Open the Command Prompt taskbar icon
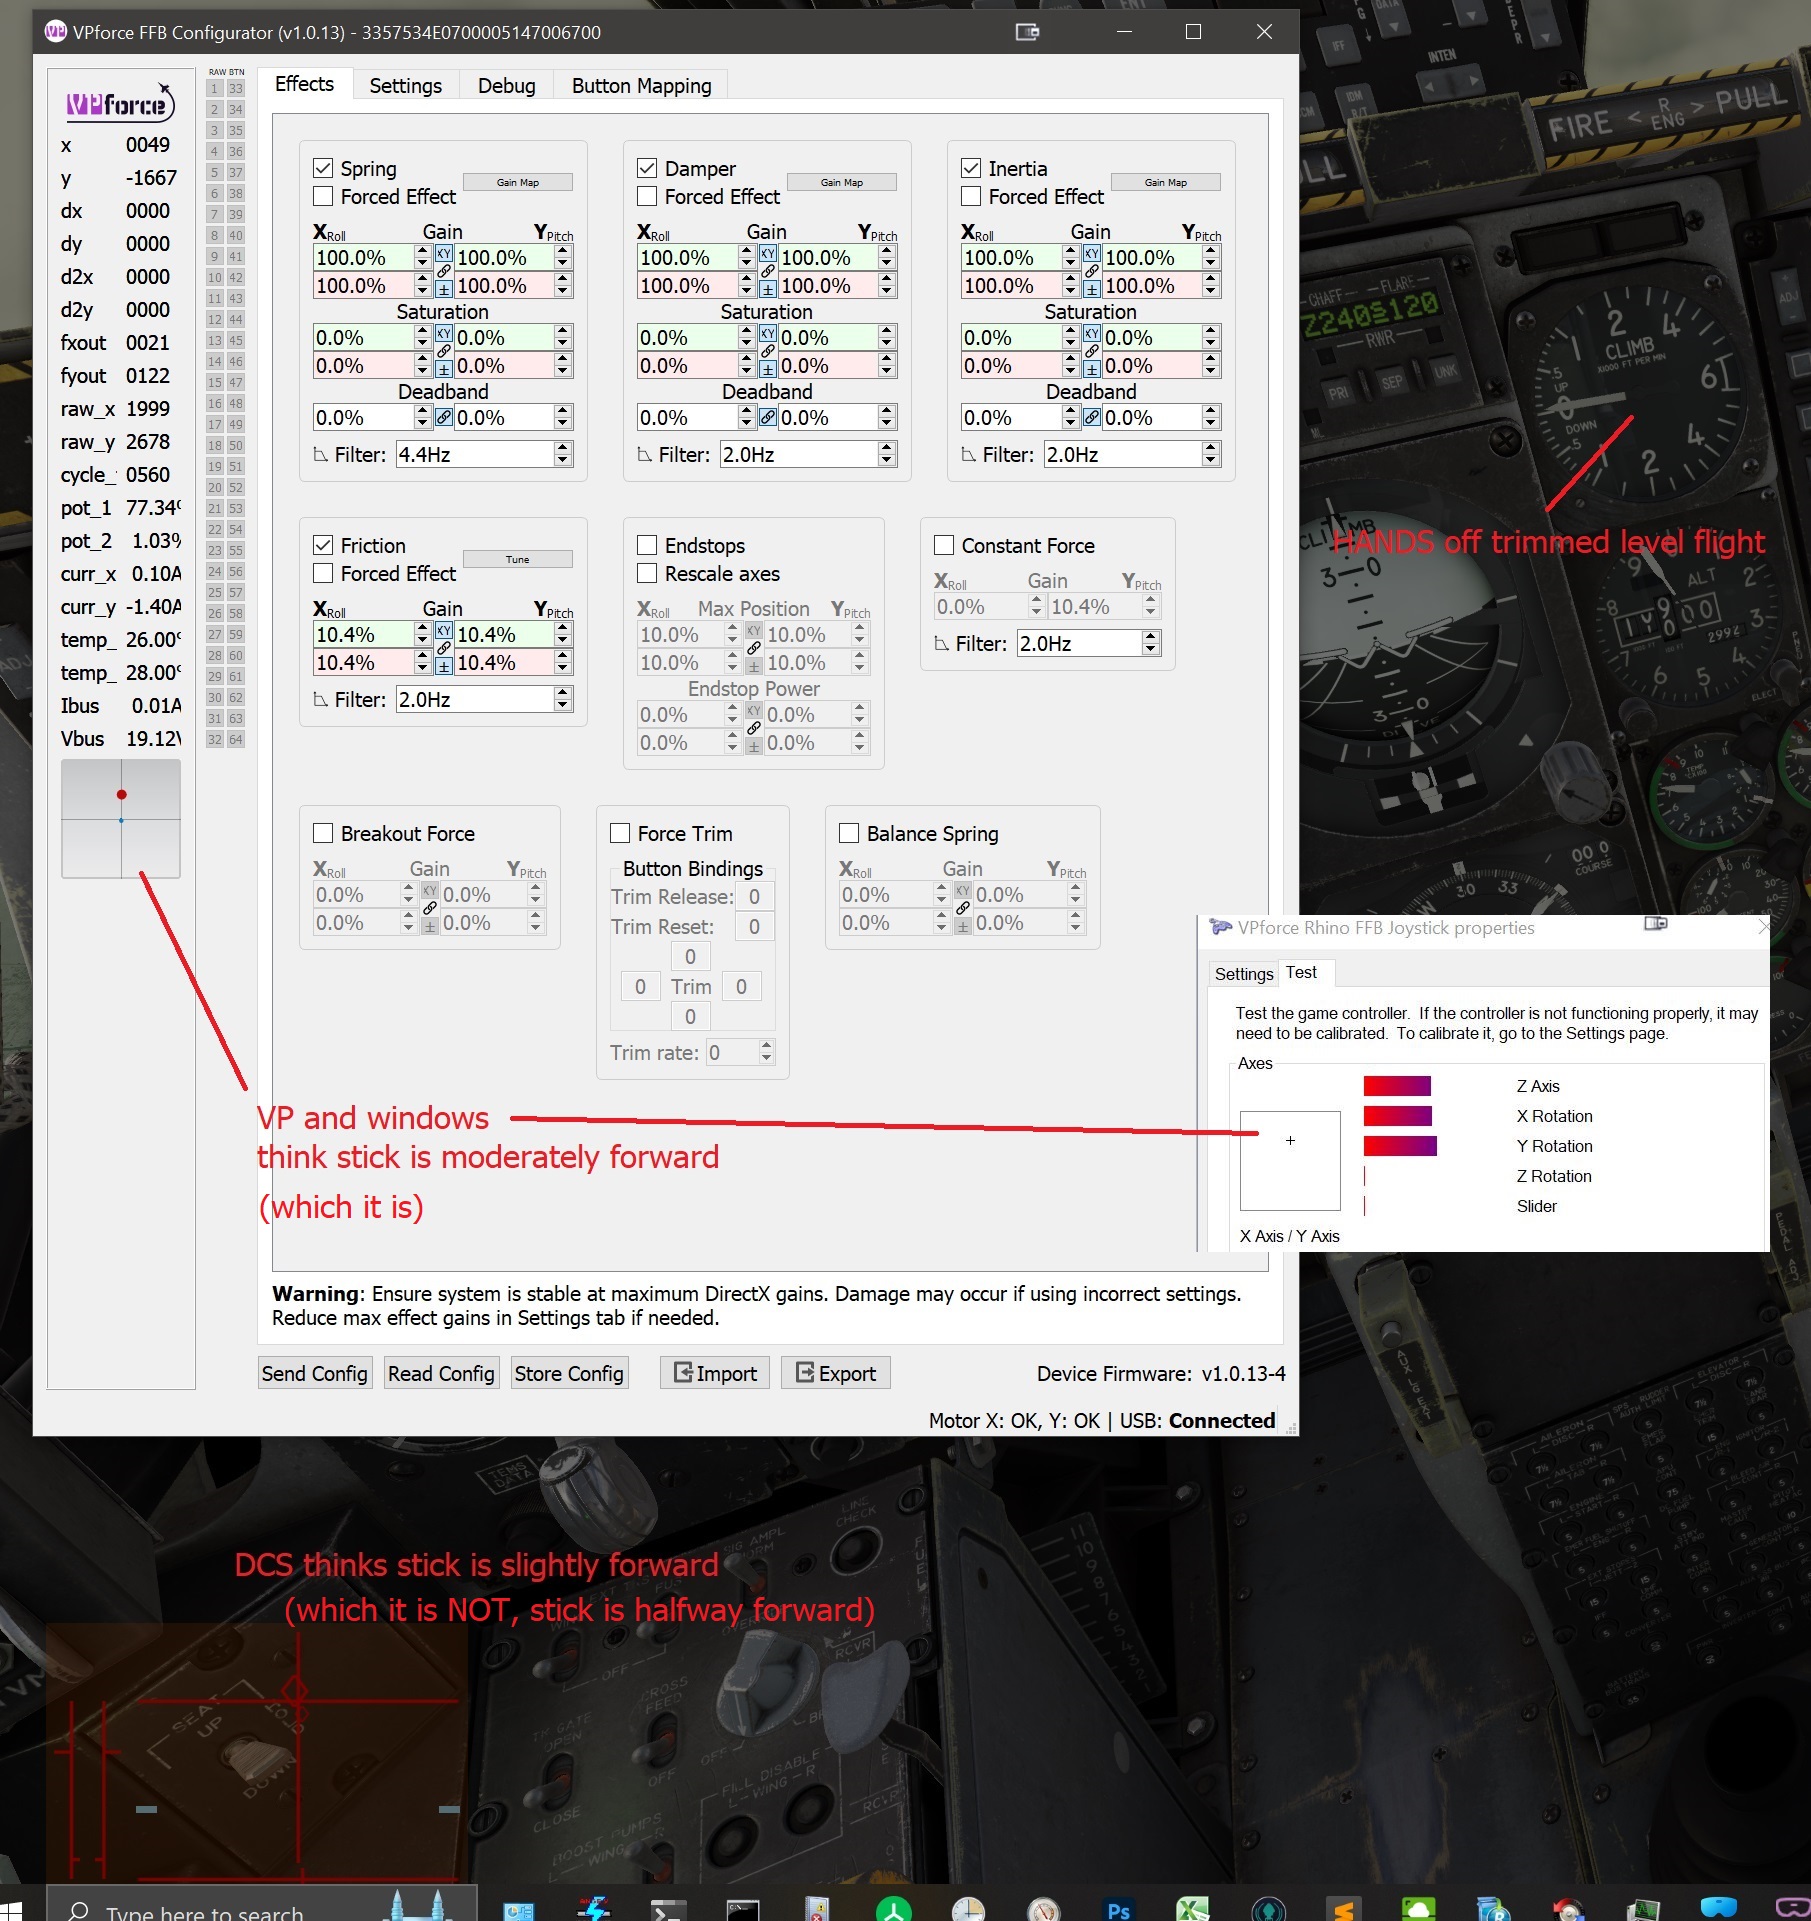The image size is (1811, 1921). click(743, 1909)
